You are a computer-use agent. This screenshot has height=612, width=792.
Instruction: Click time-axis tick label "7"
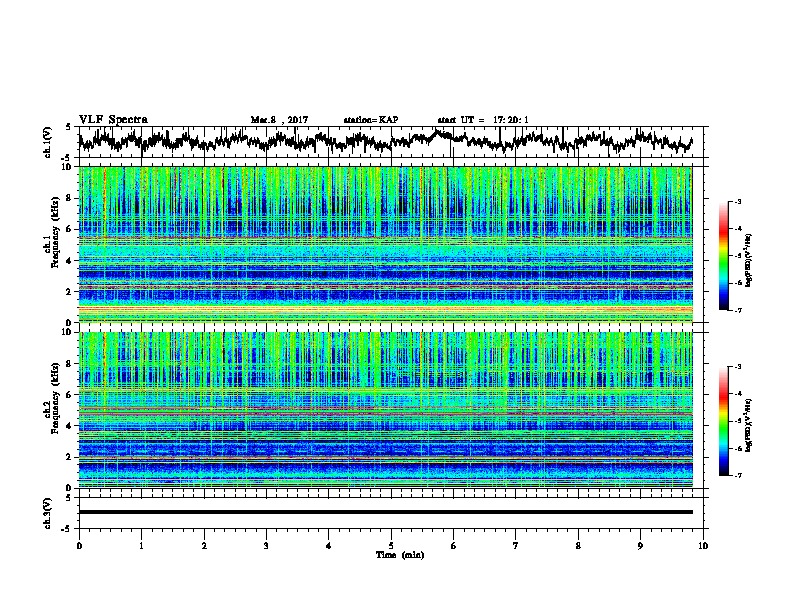516,546
